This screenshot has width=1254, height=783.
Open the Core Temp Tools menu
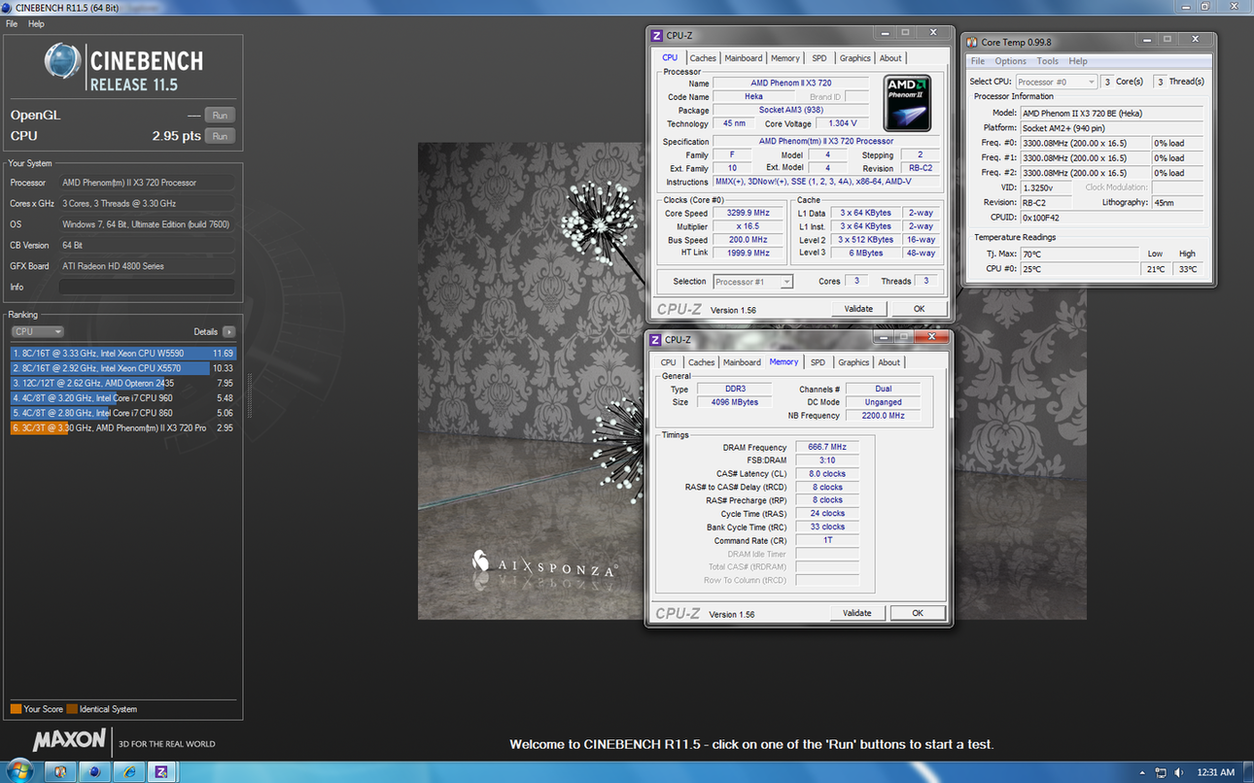pyautogui.click(x=1047, y=61)
